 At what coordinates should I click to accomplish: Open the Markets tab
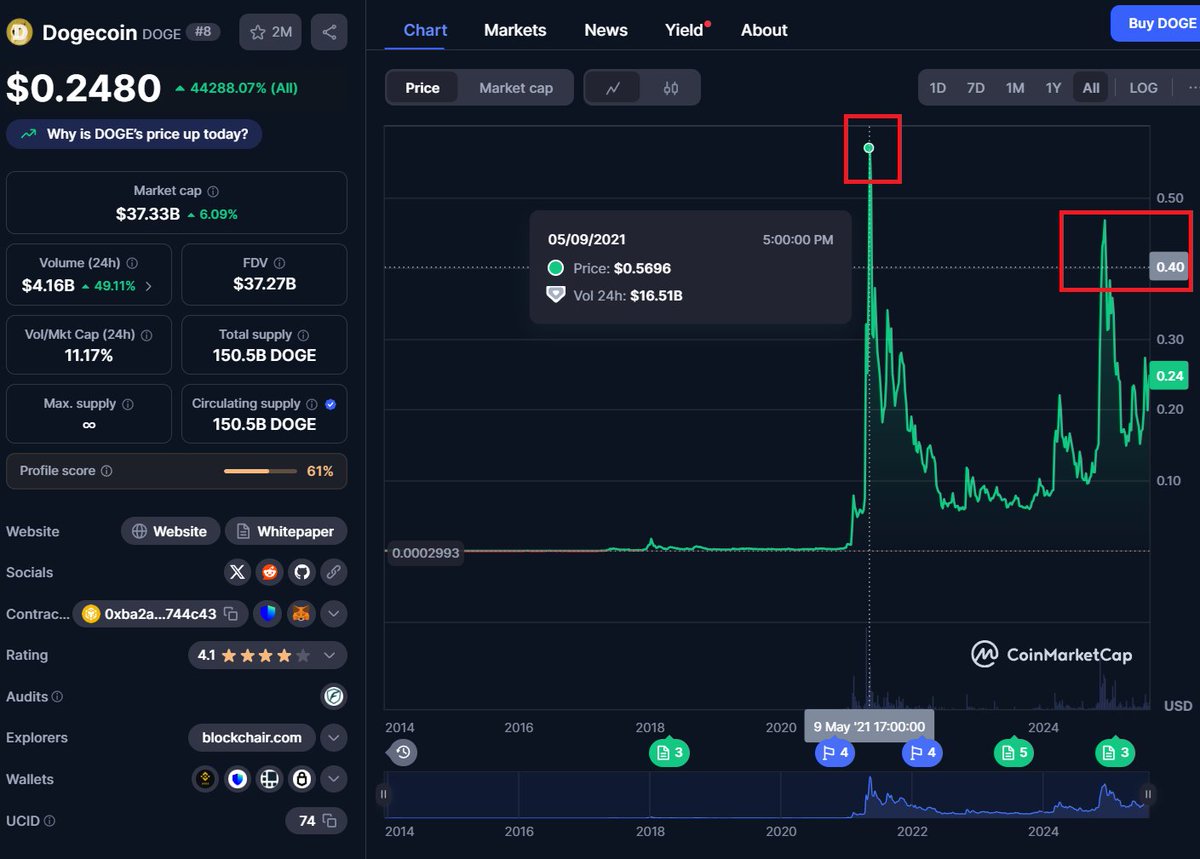515,30
